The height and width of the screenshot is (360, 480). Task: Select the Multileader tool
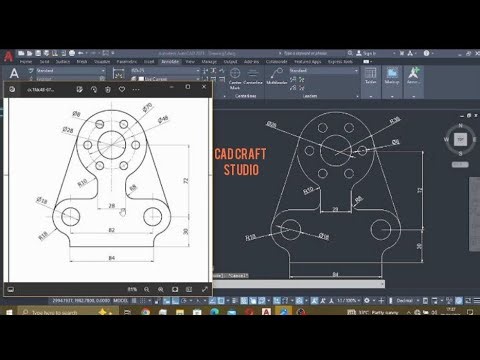coord(277,76)
